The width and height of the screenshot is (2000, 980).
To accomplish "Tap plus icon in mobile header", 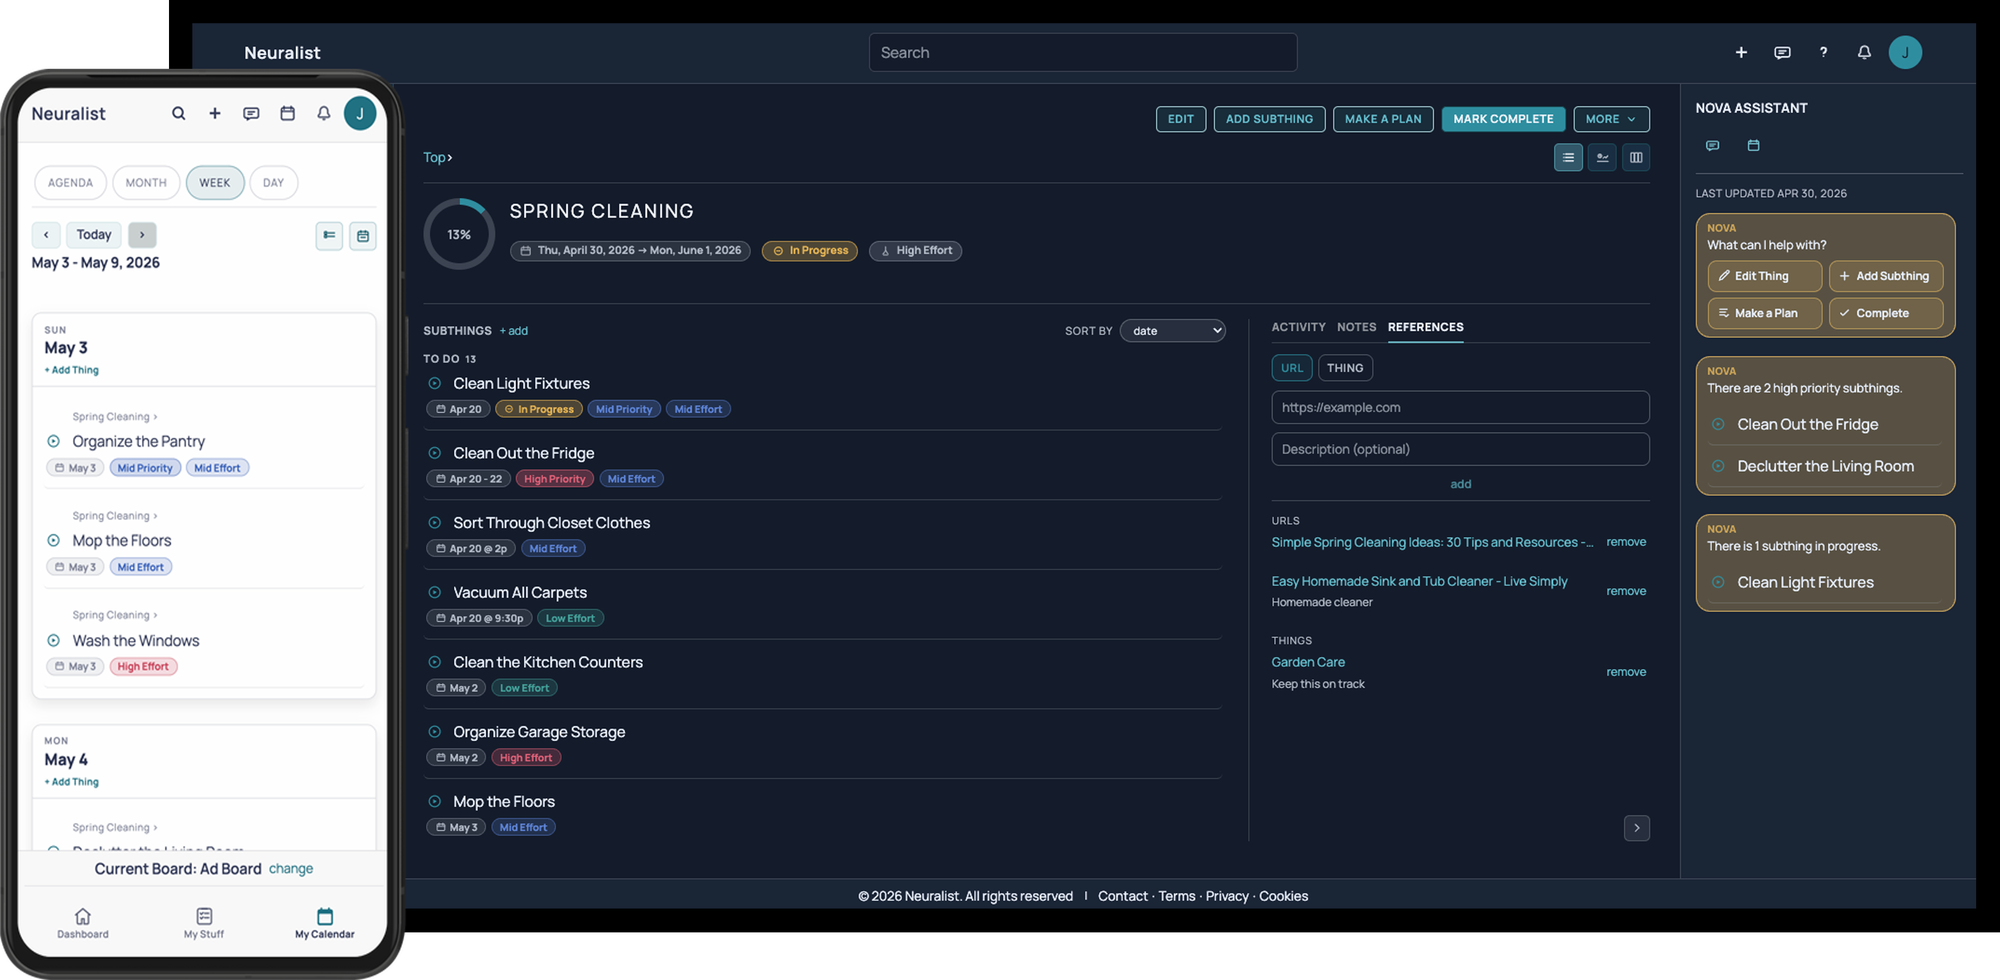I will pos(215,113).
